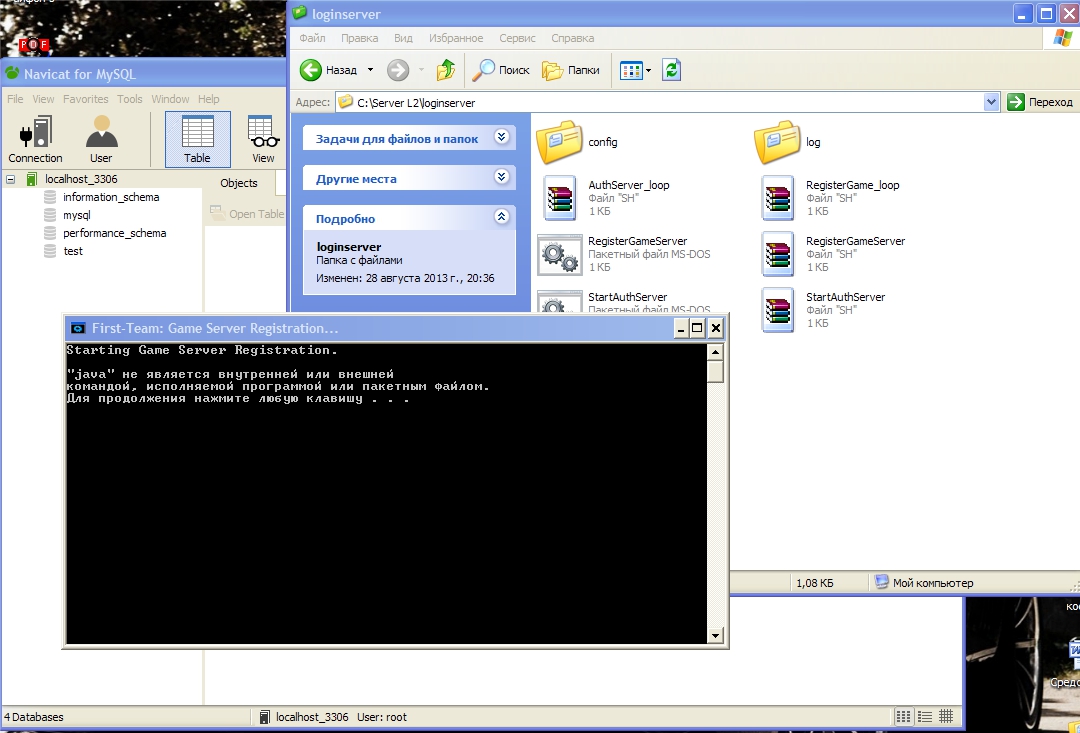Click the Поиск search icon

click(501, 70)
